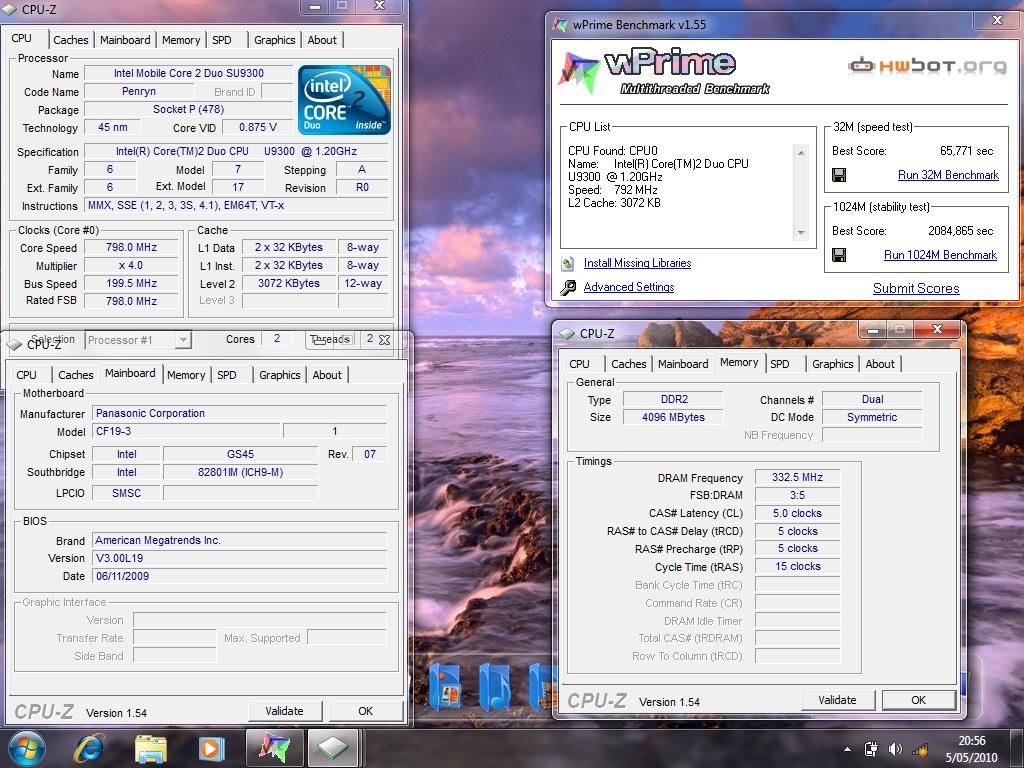Select Memory tab in top CPU-Z window
Viewport: 1024px width, 768px height.
click(181, 40)
